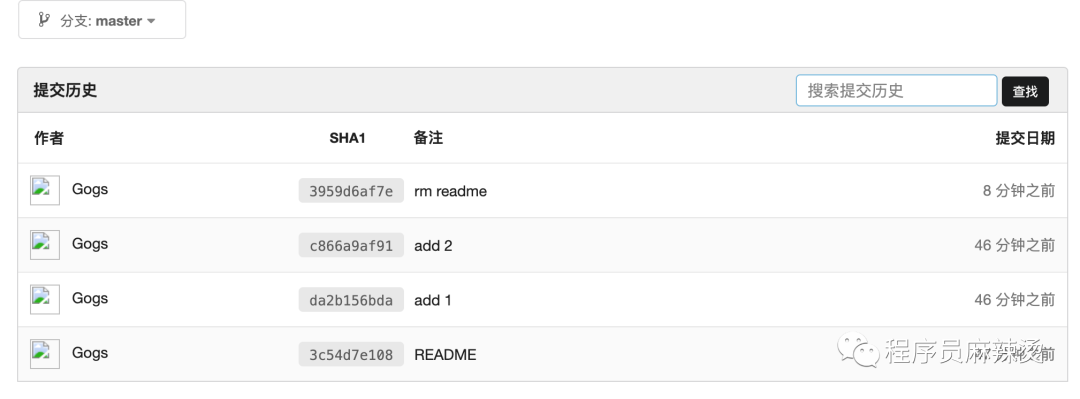The image size is (1080, 399).
Task: Open the master branch dropdown
Action: 102,20
